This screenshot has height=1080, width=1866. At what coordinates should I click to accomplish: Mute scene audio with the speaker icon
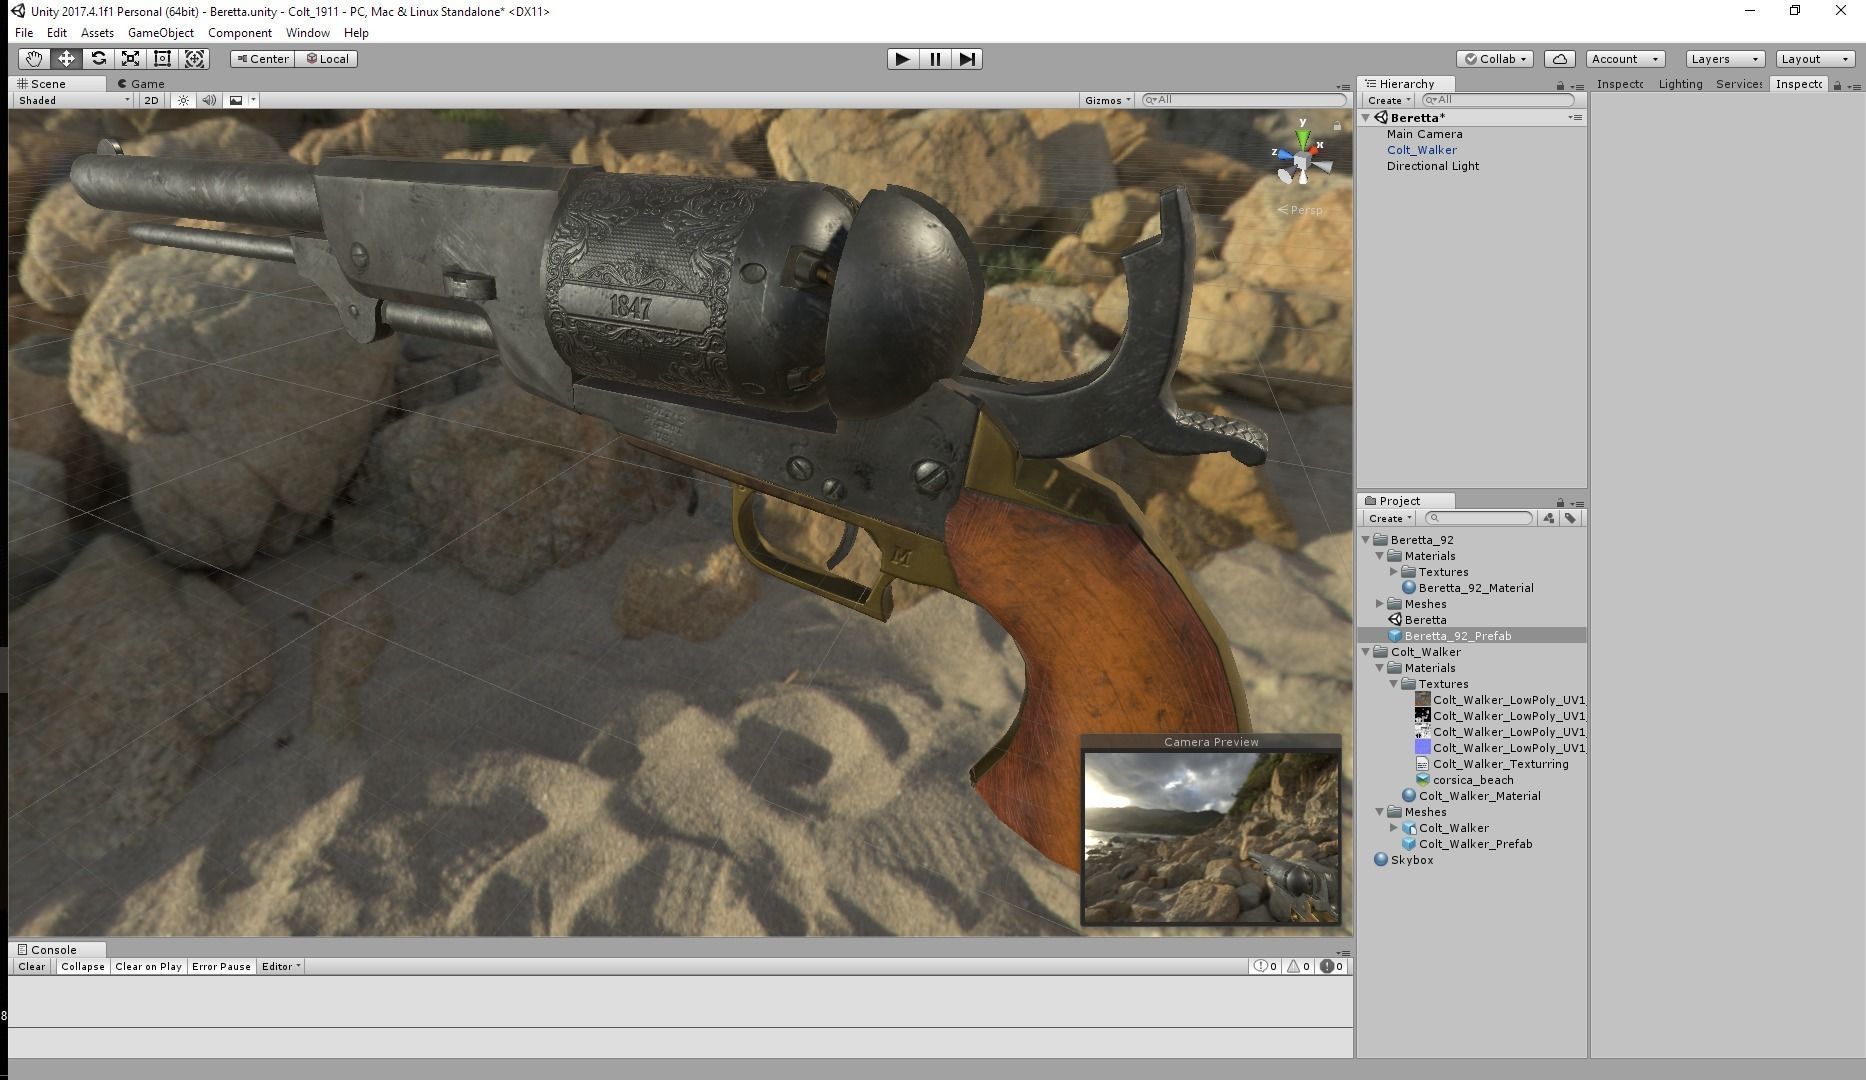click(x=209, y=100)
